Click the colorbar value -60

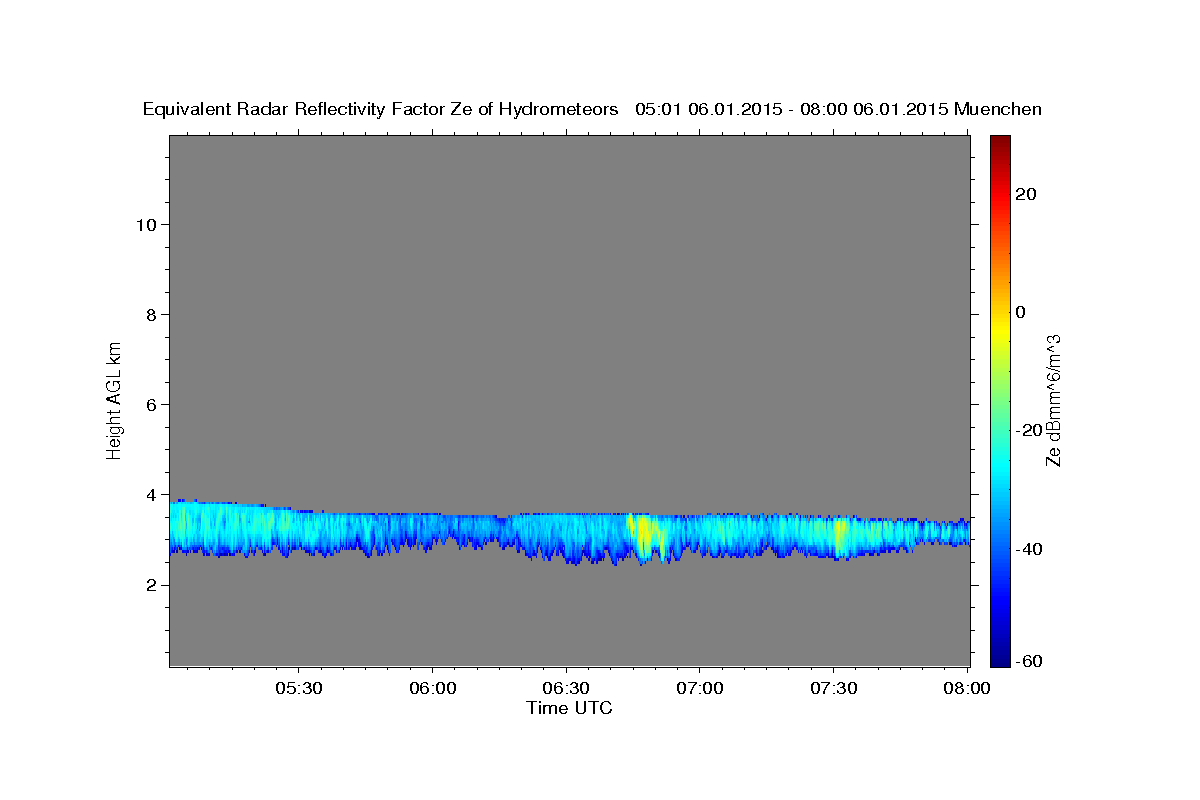coord(1029,661)
